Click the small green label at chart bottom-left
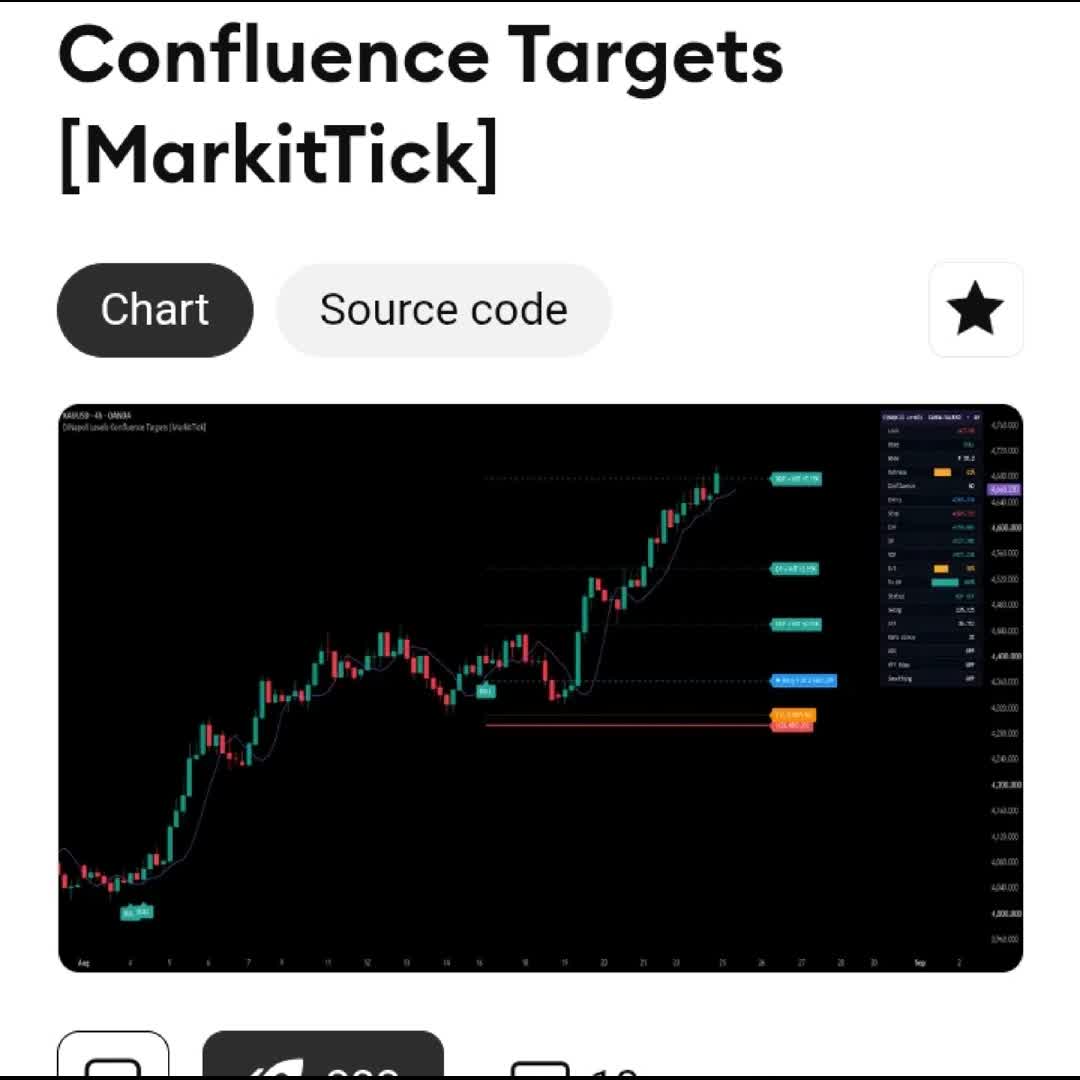This screenshot has width=1080, height=1080. [x=136, y=913]
